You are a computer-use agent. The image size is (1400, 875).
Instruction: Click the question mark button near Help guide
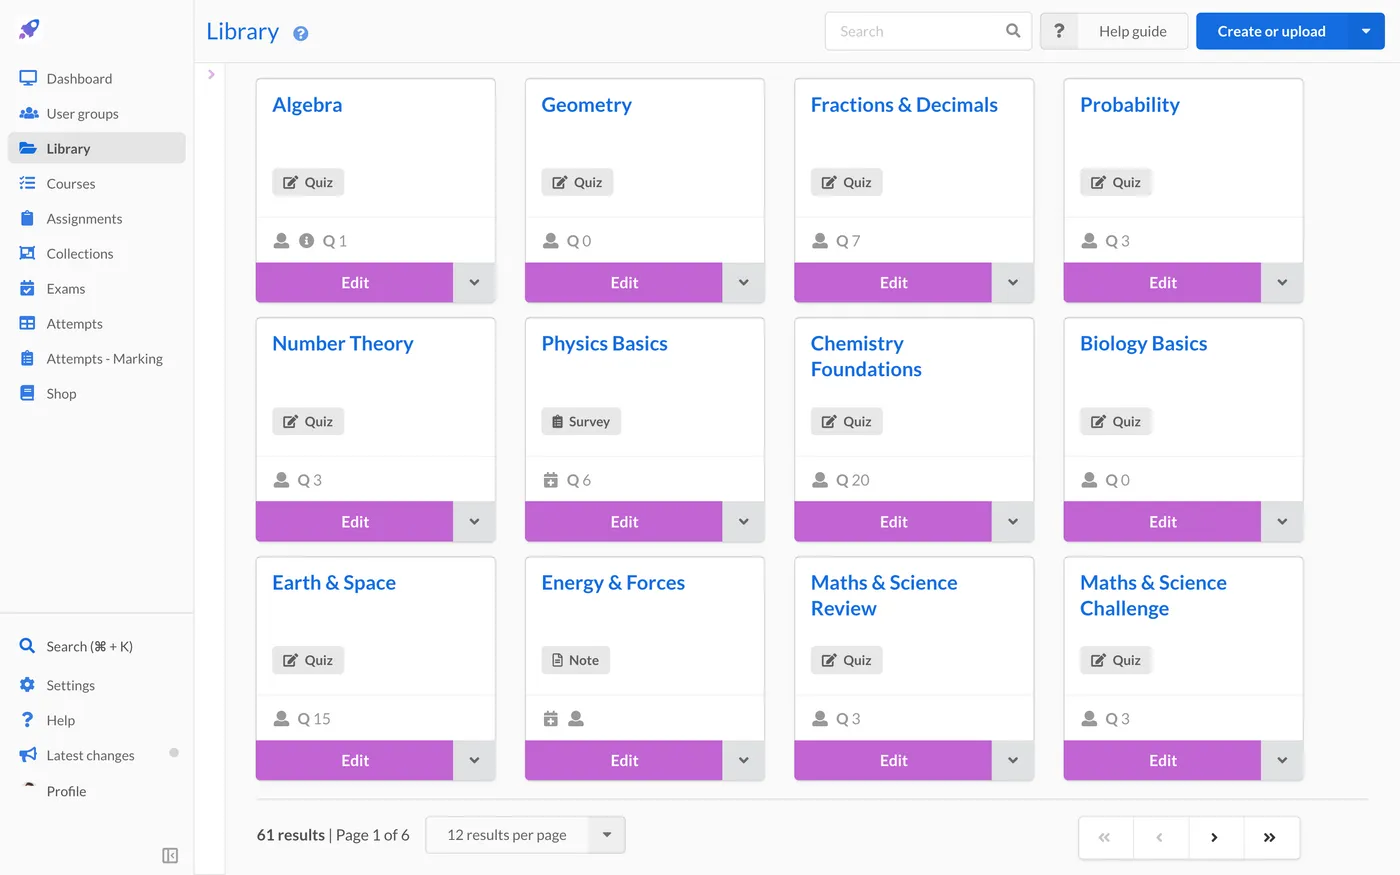click(1059, 31)
